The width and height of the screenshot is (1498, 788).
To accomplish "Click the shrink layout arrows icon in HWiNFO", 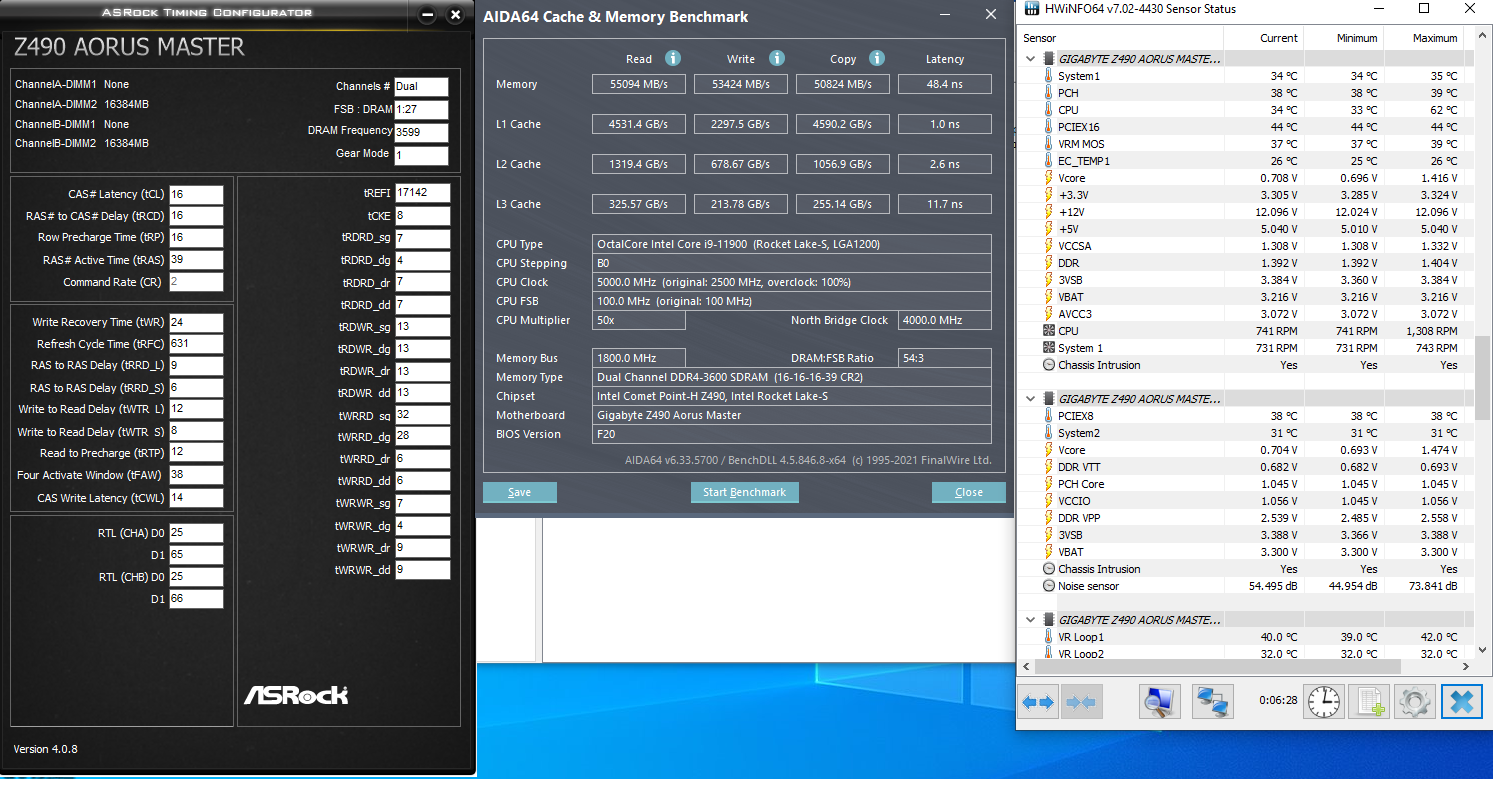I will click(x=1081, y=702).
